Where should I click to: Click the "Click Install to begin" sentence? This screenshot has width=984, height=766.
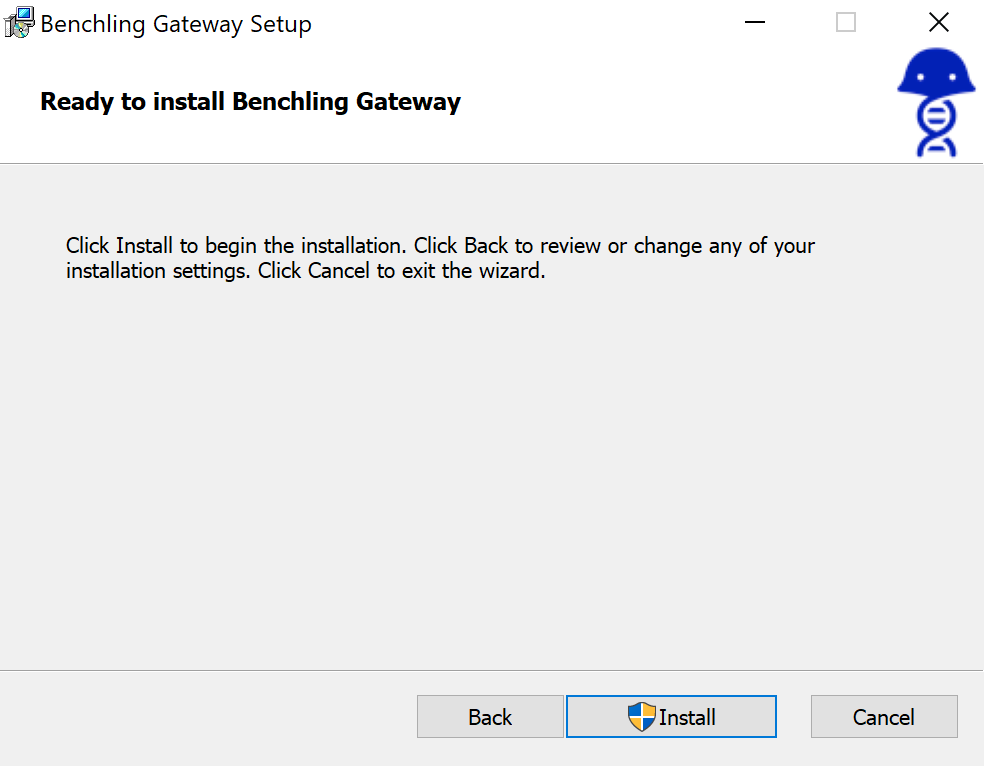point(236,246)
